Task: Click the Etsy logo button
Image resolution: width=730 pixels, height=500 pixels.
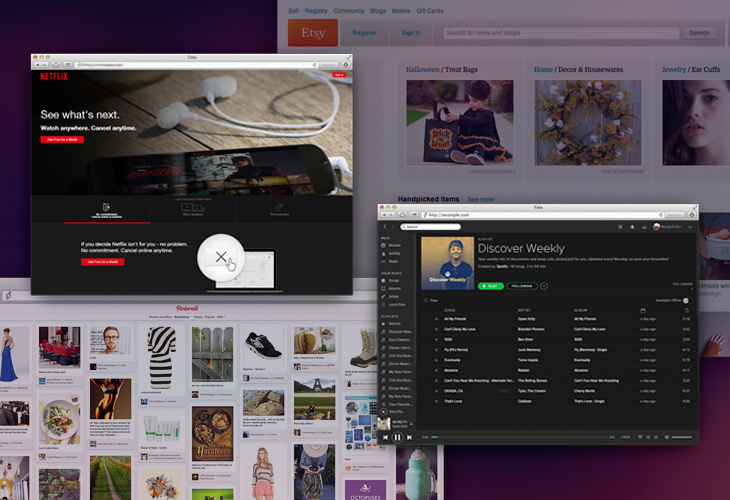Action: tap(313, 33)
